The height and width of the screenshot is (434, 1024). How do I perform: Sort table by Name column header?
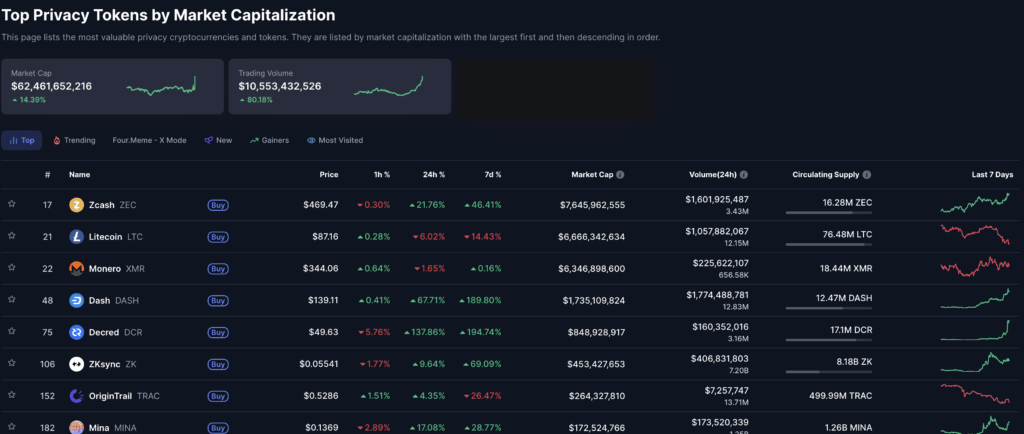tap(80, 175)
